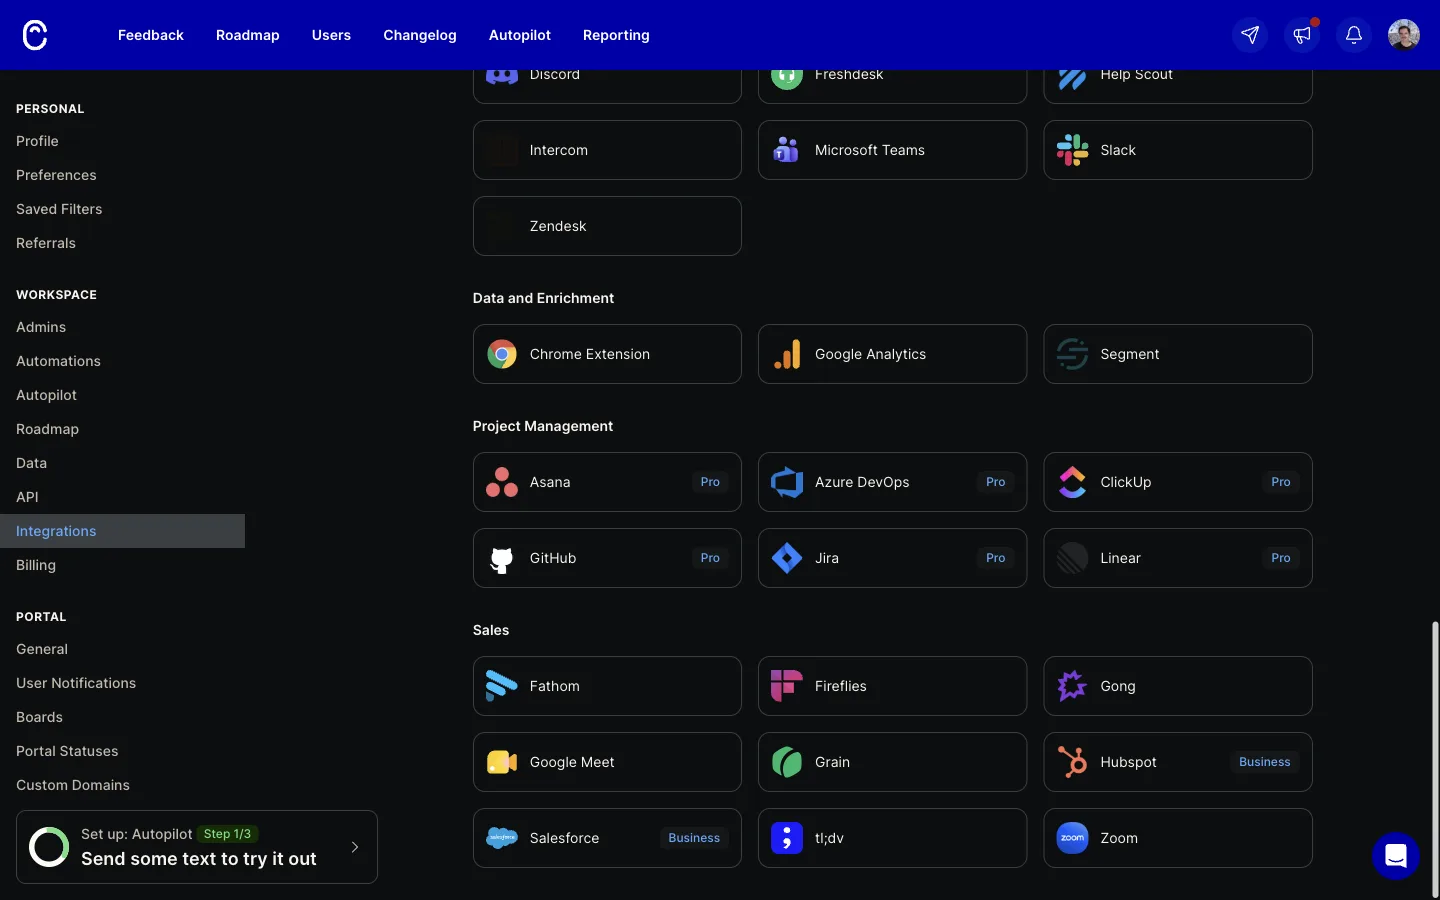Viewport: 1440px width, 900px height.
Task: Click the Jira logo icon
Action: pos(787,558)
